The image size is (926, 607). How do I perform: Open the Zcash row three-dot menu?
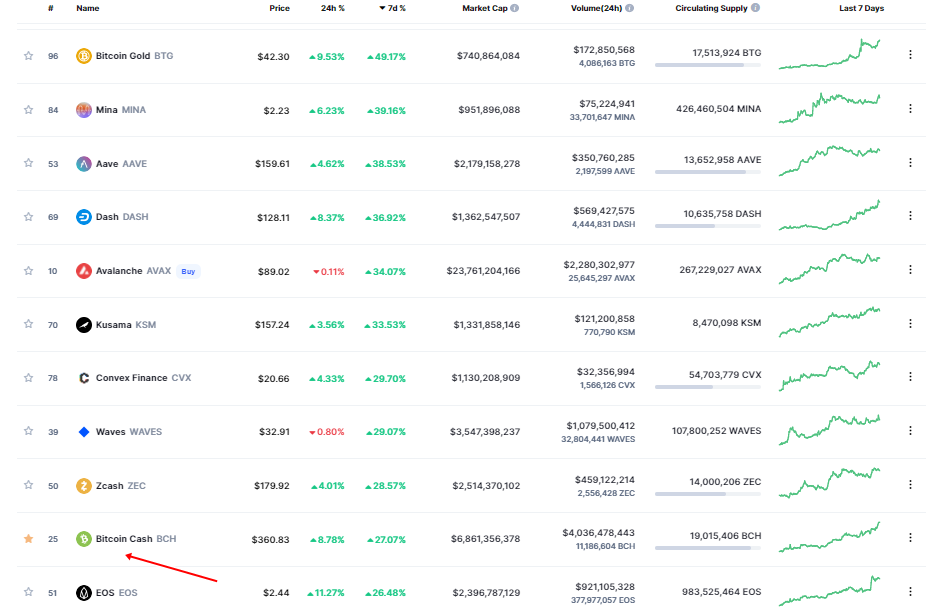pyautogui.click(x=910, y=484)
